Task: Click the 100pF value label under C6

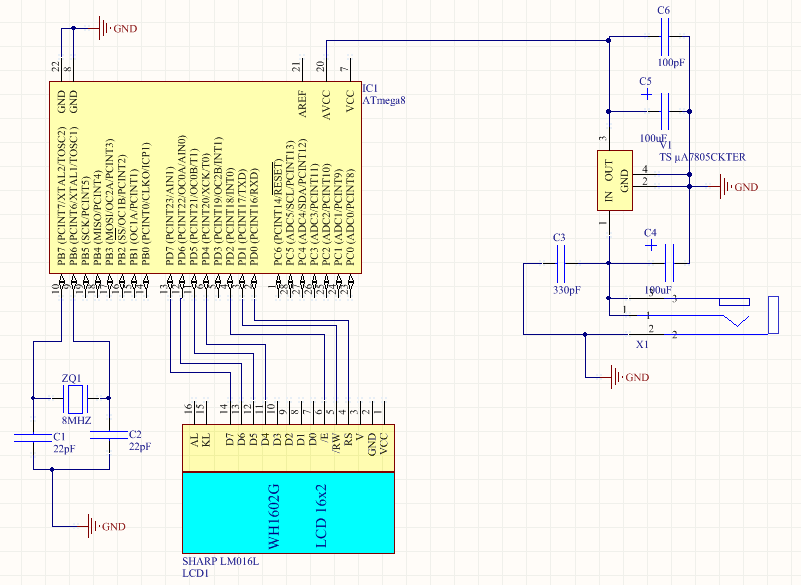Action: 671,63
